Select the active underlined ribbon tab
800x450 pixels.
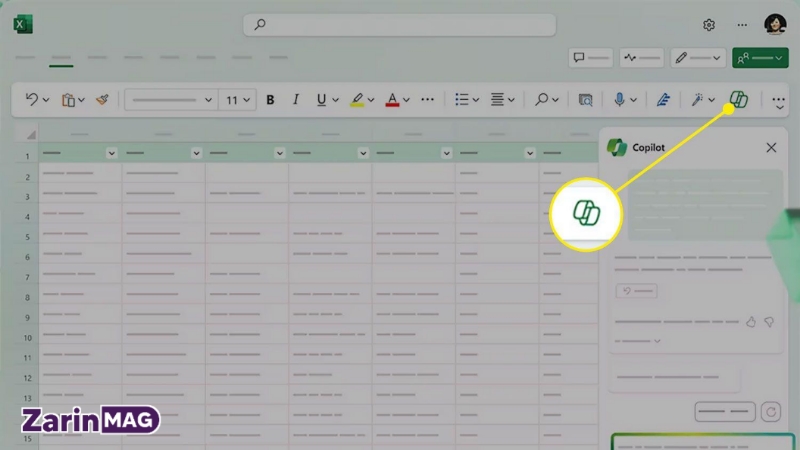(x=61, y=58)
